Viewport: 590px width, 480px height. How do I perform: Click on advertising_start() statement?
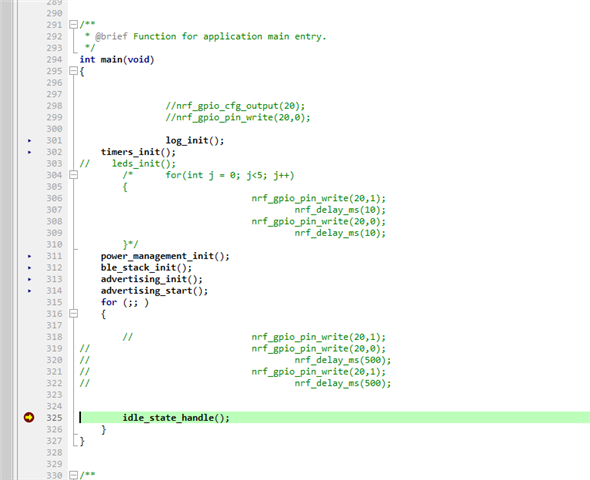click(154, 291)
